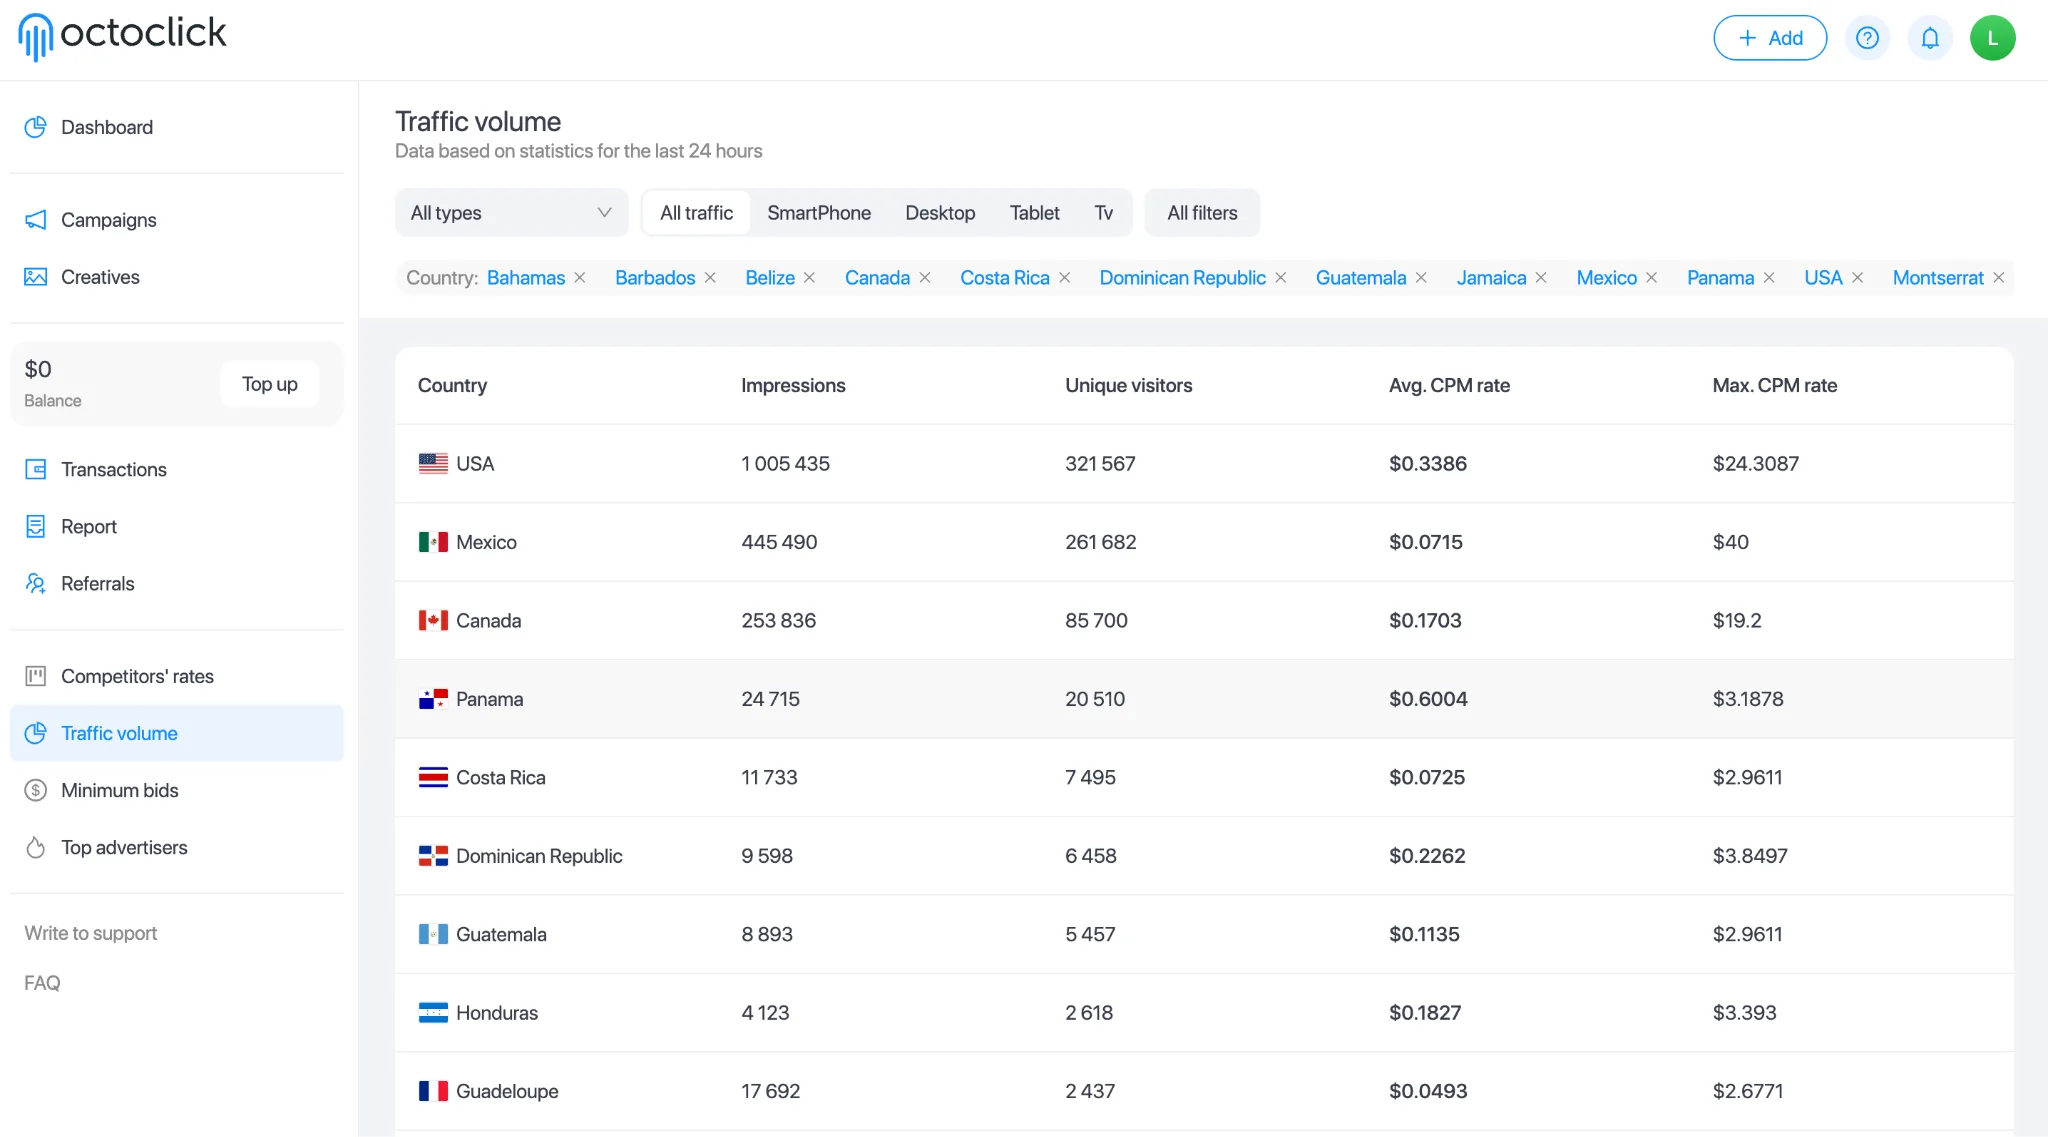Click the Honduras flag in table
2048x1137 pixels.
coord(433,1013)
